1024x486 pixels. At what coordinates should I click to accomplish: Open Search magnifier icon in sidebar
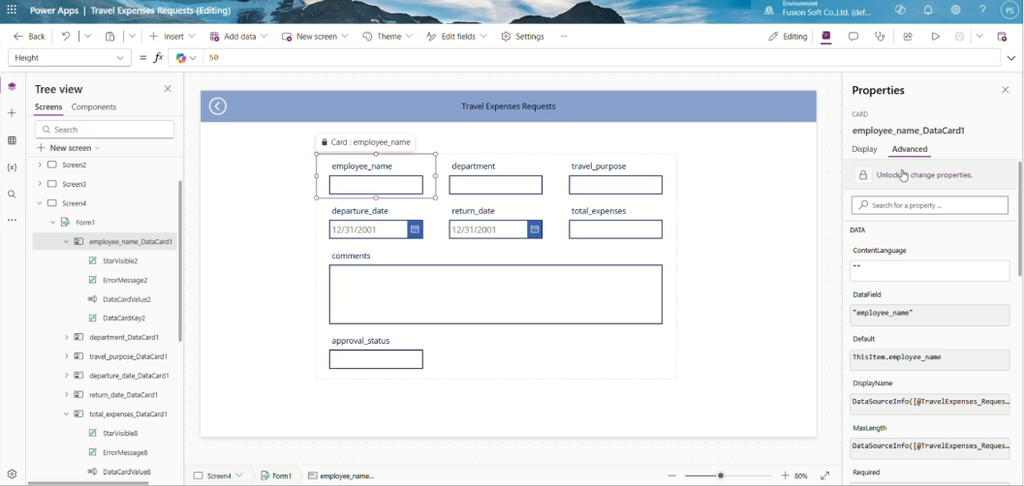pyautogui.click(x=12, y=194)
